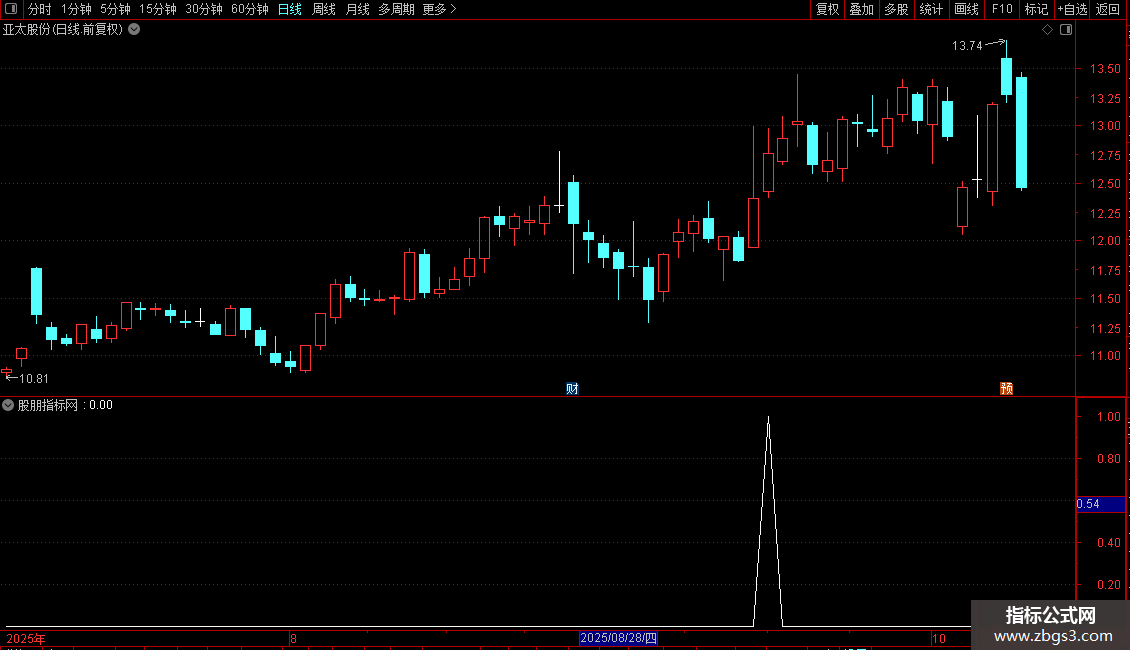Click the 亚太股份(日线.前复权) chart title
The width and height of the screenshot is (1130, 650).
coord(63,30)
